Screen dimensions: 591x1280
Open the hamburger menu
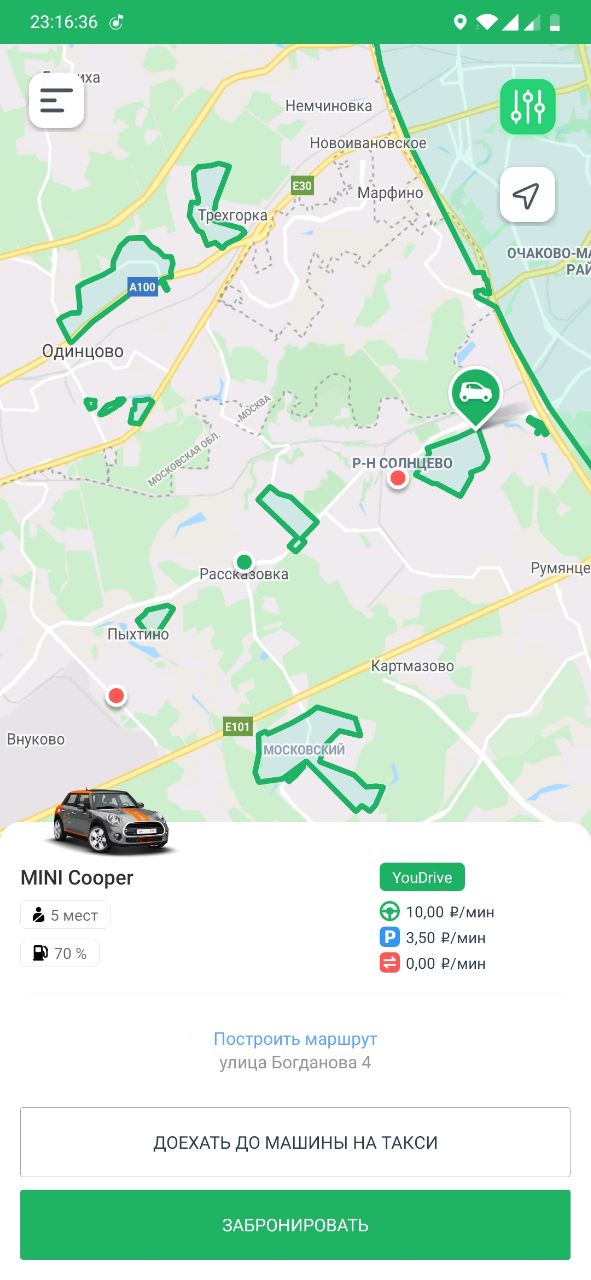(x=57, y=100)
